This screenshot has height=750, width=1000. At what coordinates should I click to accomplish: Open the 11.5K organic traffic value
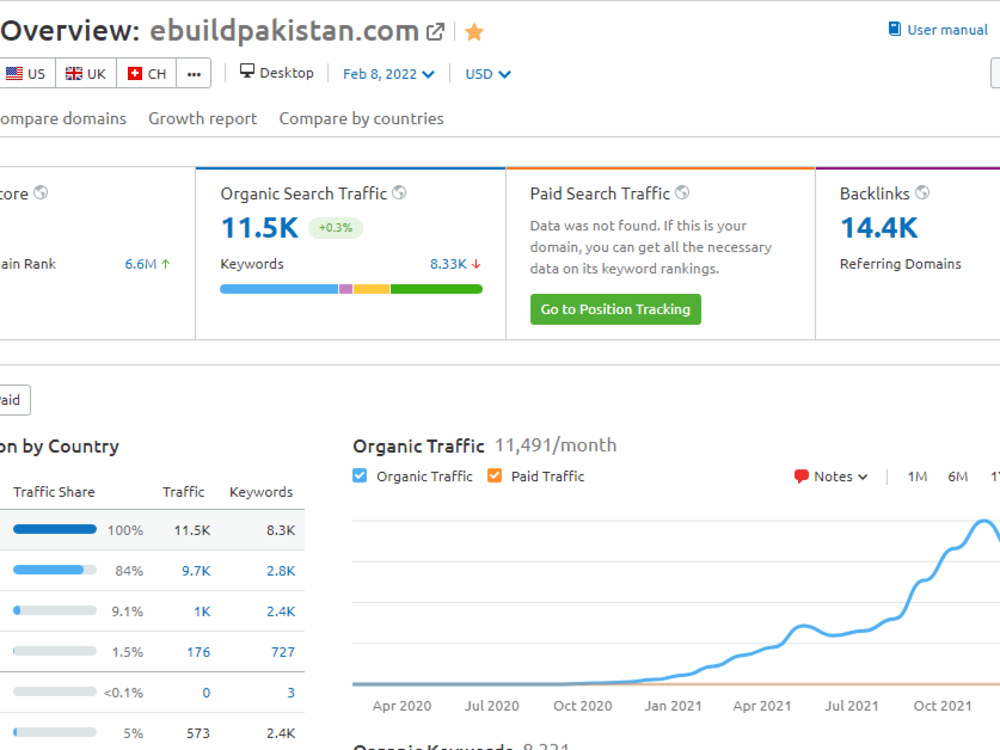click(x=260, y=228)
